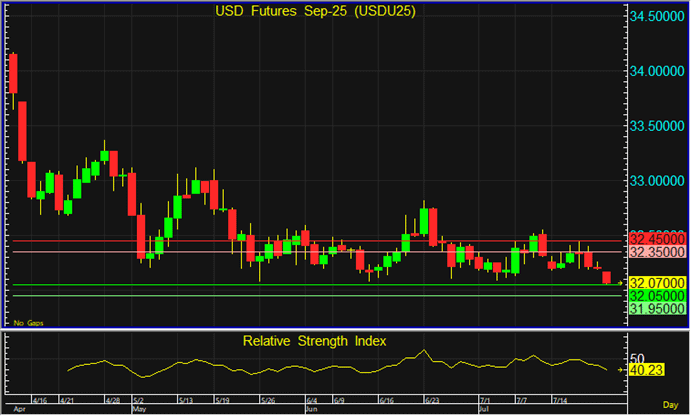Click the May month label on the time axis

click(x=139, y=409)
